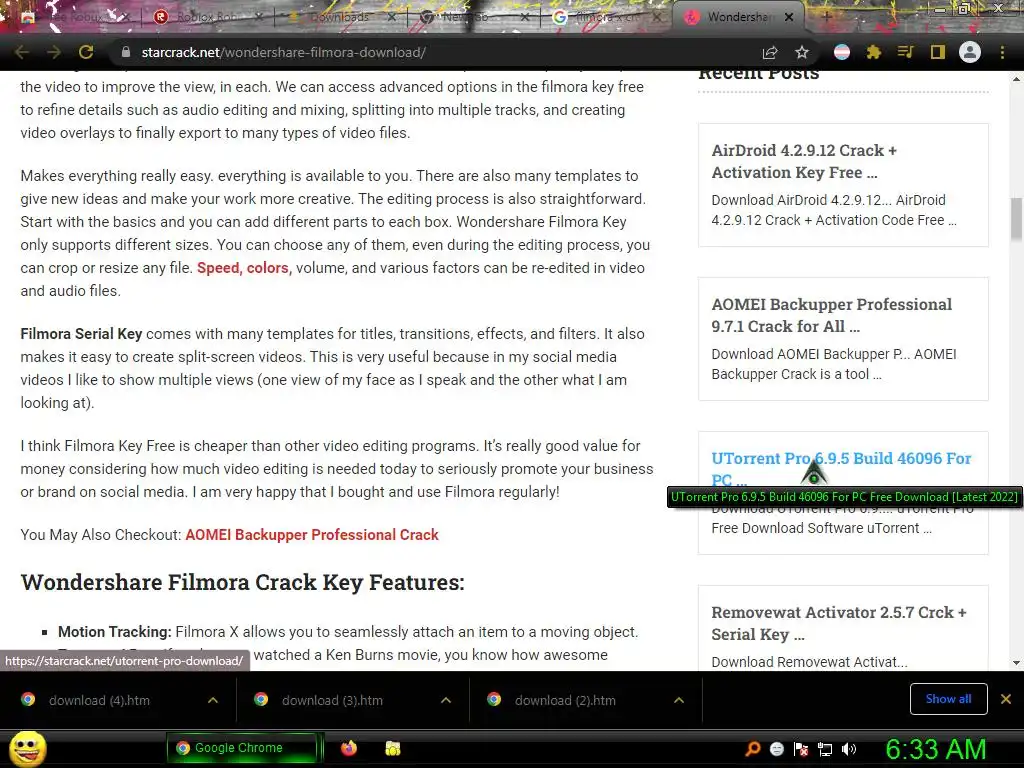The height and width of the screenshot is (768, 1024).
Task: Click Show all downloads button
Action: coord(948,699)
